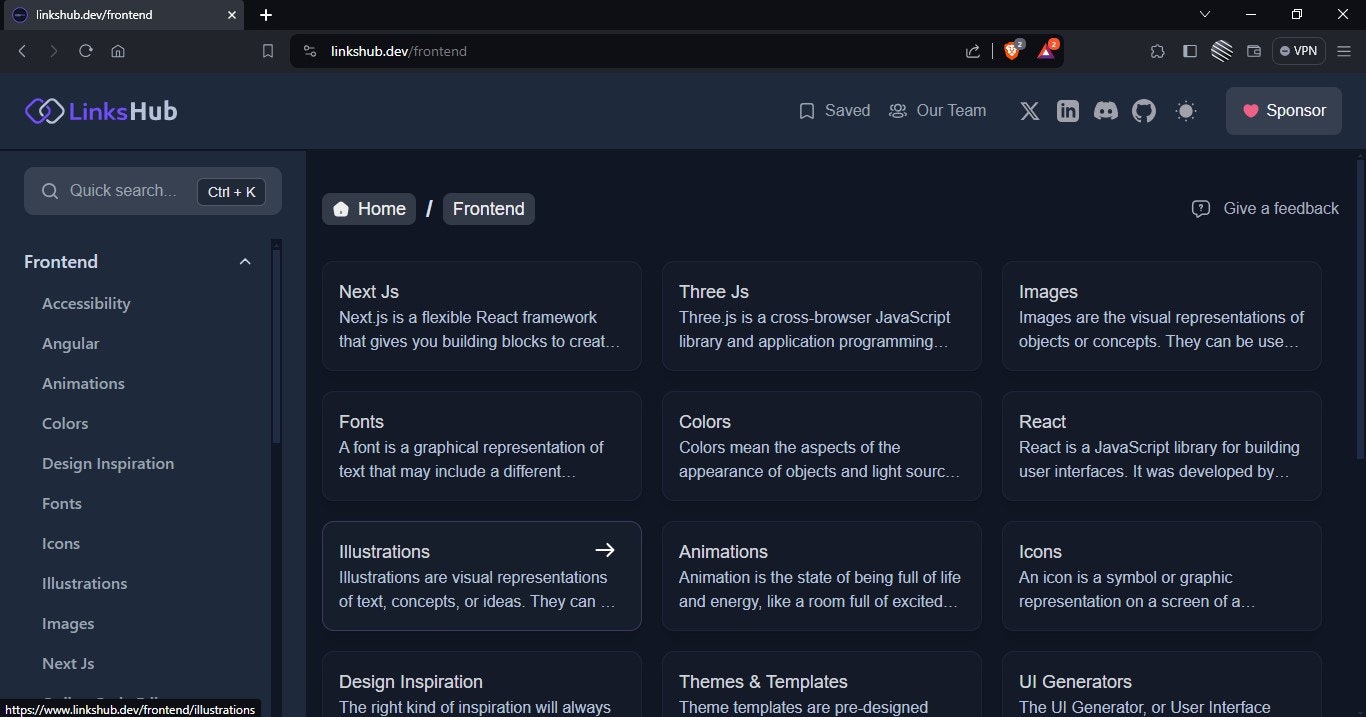The width and height of the screenshot is (1366, 717).
Task: Click the site info icon in address bar
Action: click(310, 51)
